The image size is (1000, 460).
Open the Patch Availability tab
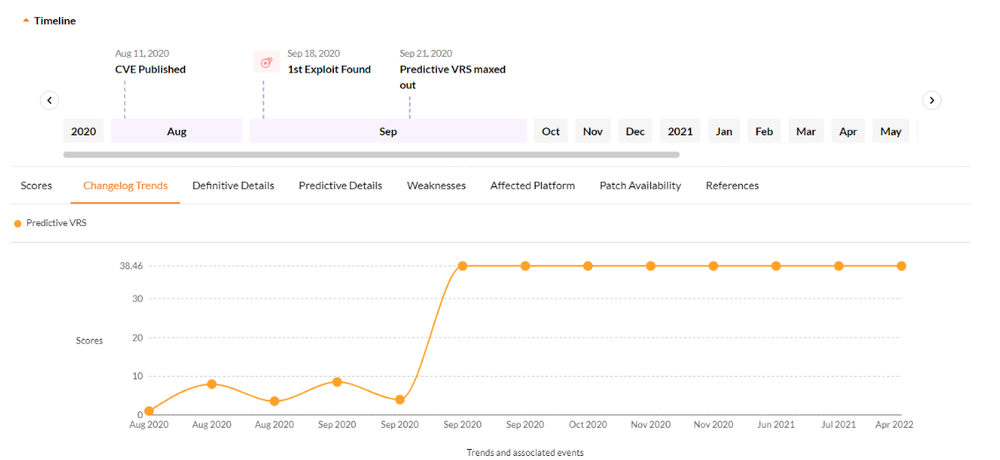coord(640,186)
